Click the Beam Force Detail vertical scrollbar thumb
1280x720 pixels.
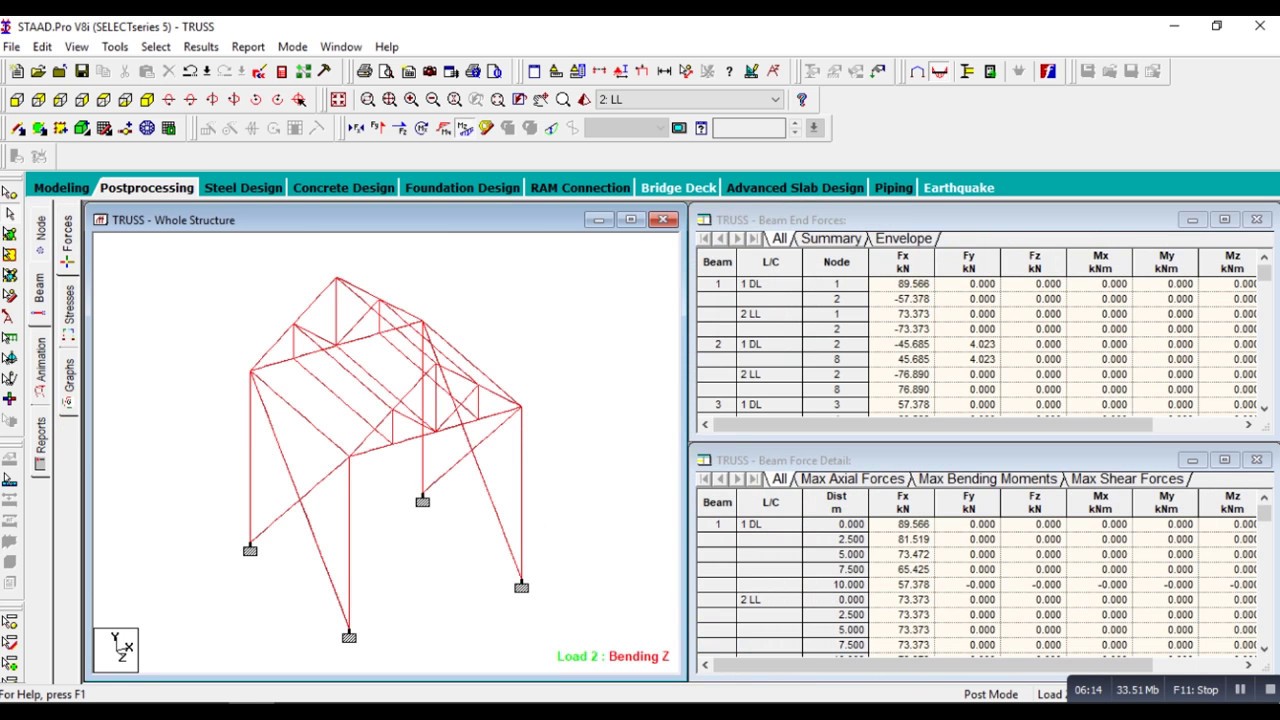click(1265, 512)
